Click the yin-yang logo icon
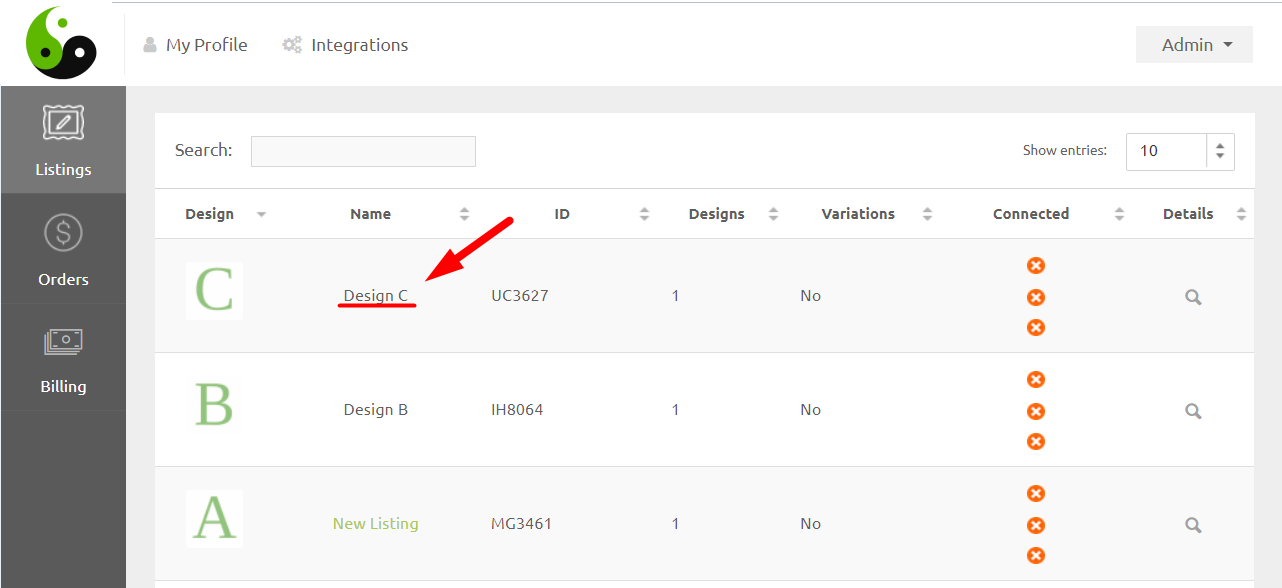Screen dimensions: 1282x588 pos(61,43)
